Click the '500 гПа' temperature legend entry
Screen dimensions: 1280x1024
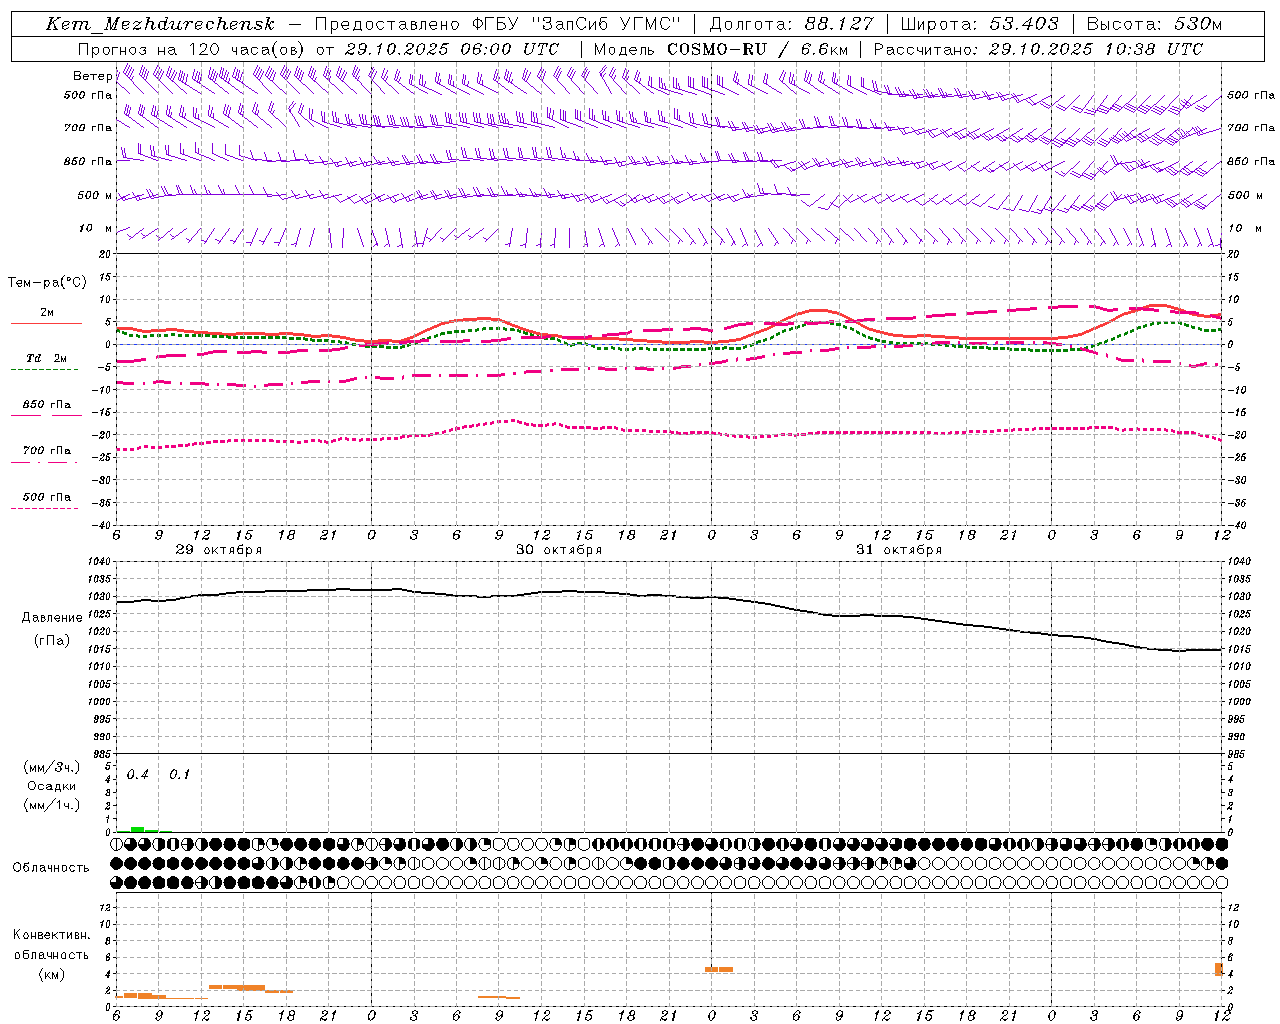pyautogui.click(x=47, y=497)
